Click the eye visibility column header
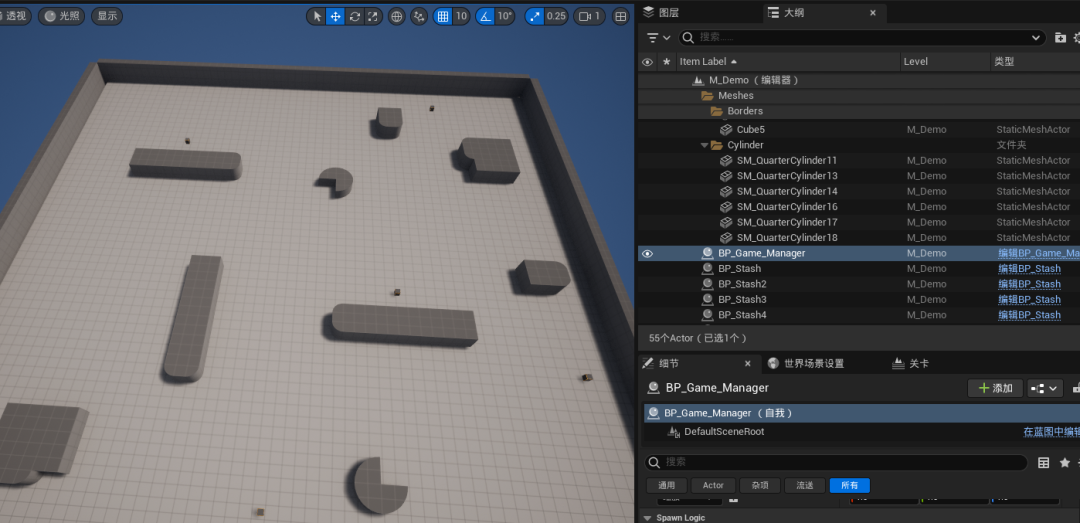1080x523 pixels. (647, 62)
